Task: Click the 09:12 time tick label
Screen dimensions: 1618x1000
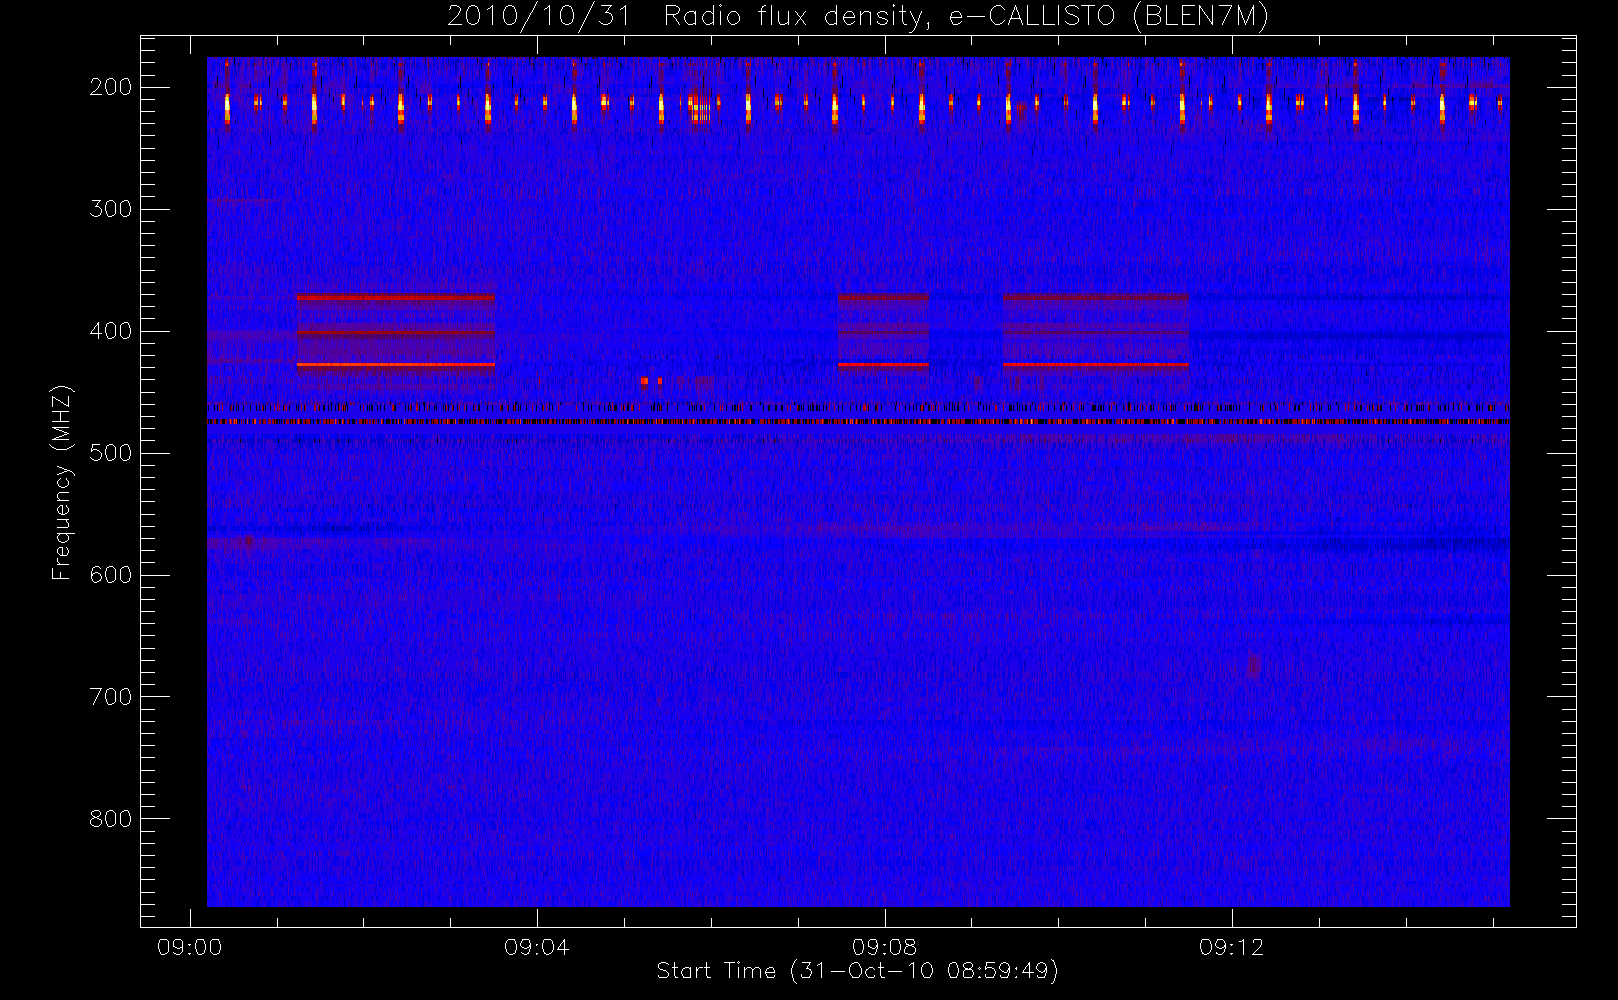Action: click(1232, 947)
